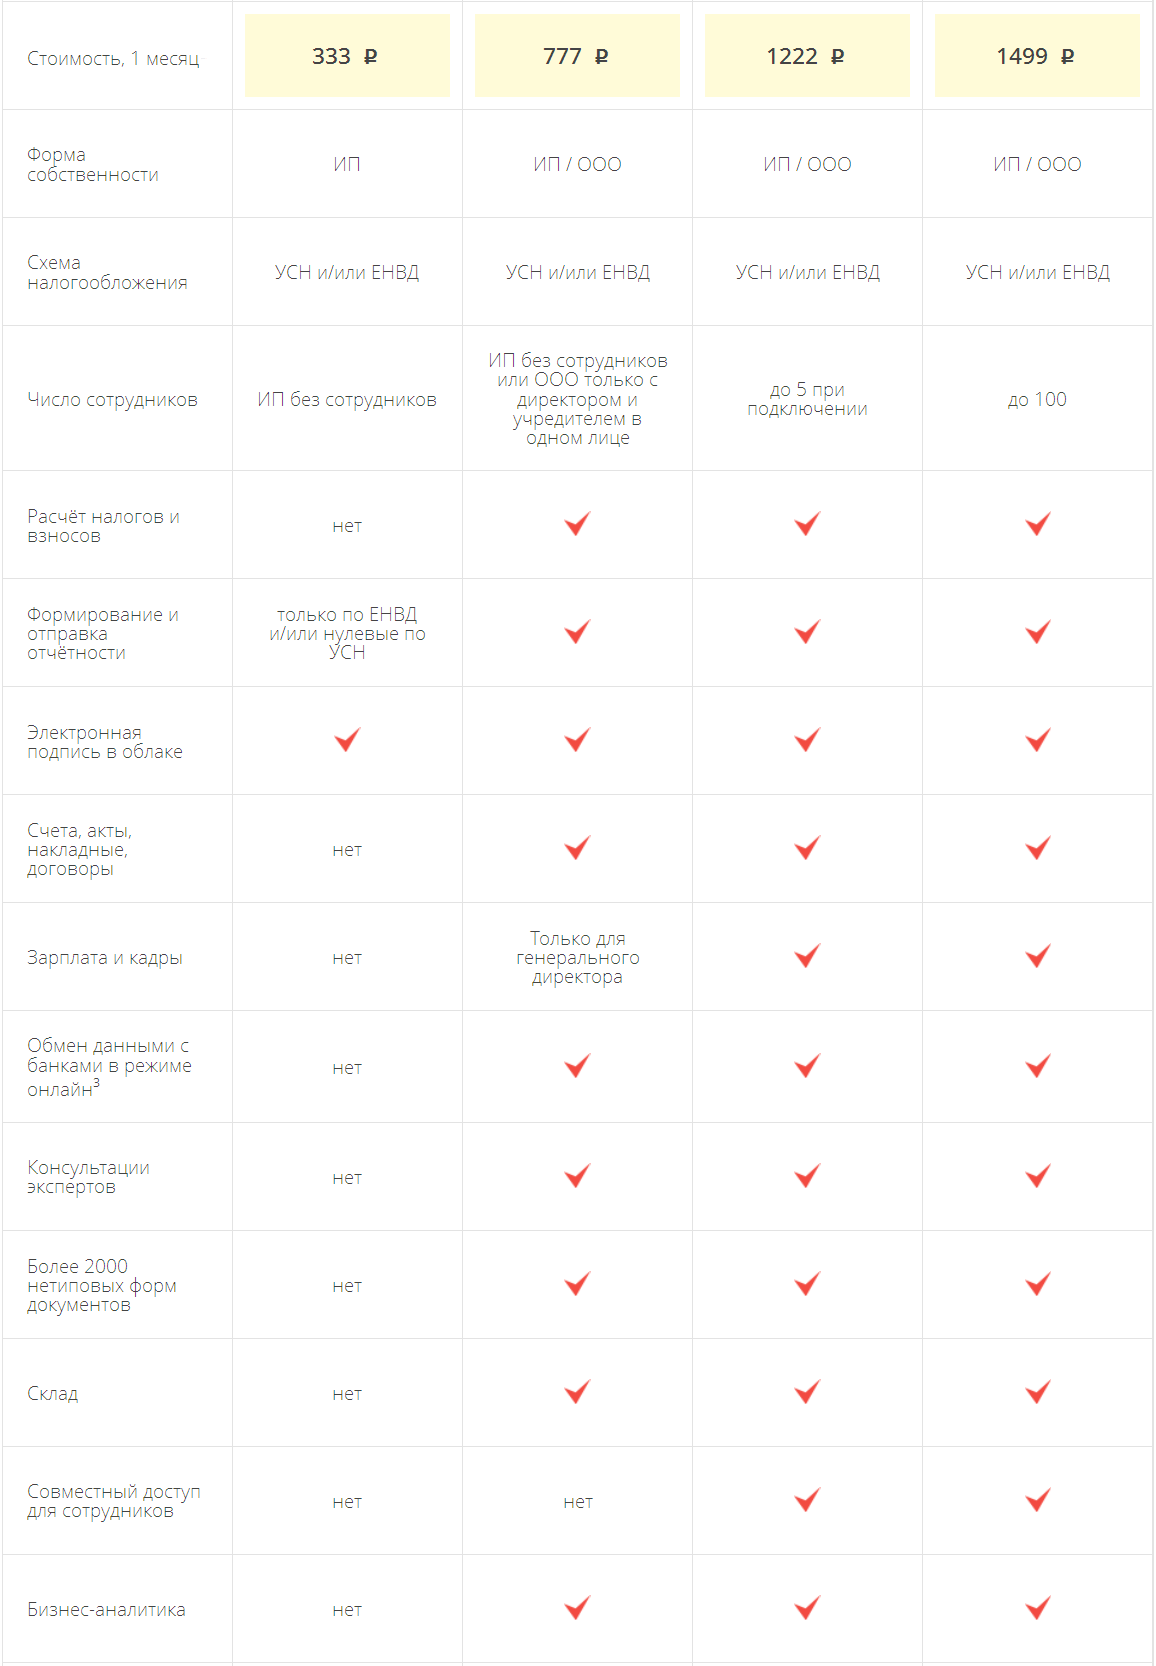The width and height of the screenshot is (1156, 1666).
Task: Click Обмен данными с банками checkmark, 1222 column
Action: 807,1066
